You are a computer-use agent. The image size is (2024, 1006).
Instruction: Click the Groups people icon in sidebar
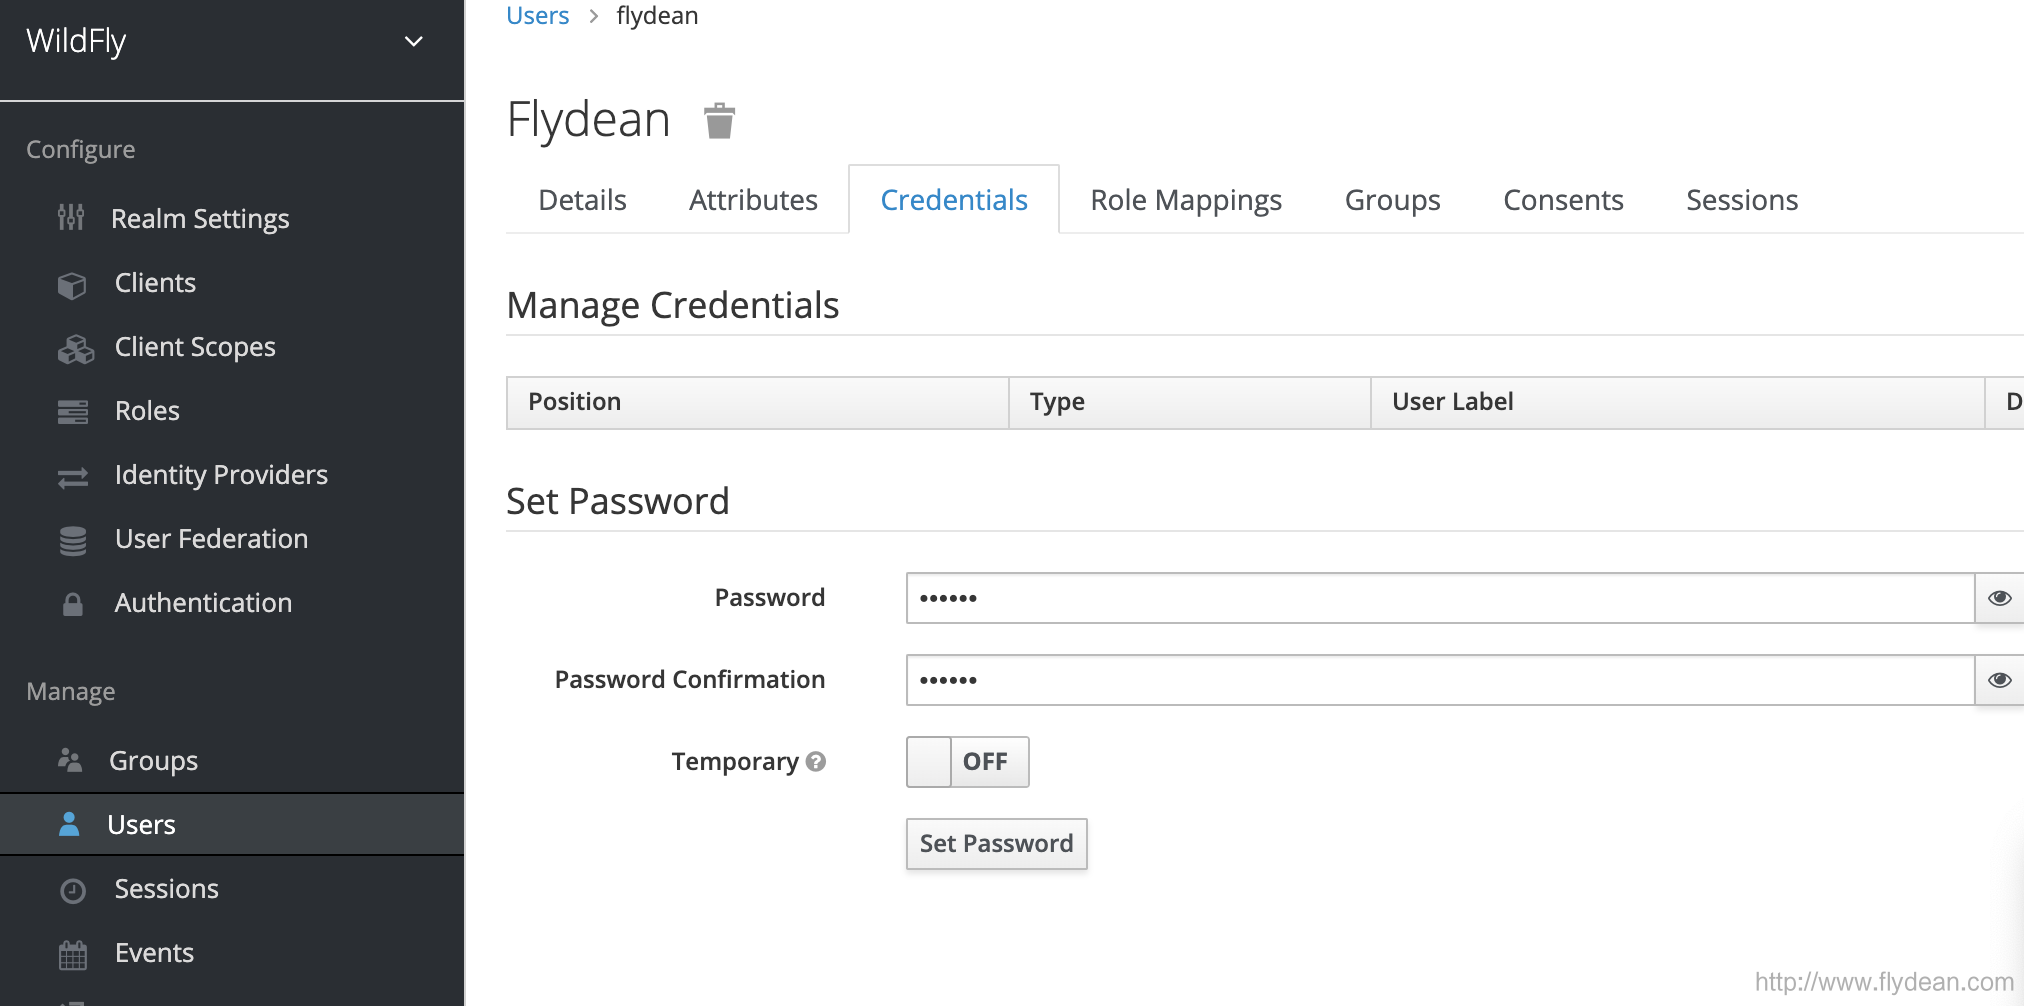click(x=70, y=760)
